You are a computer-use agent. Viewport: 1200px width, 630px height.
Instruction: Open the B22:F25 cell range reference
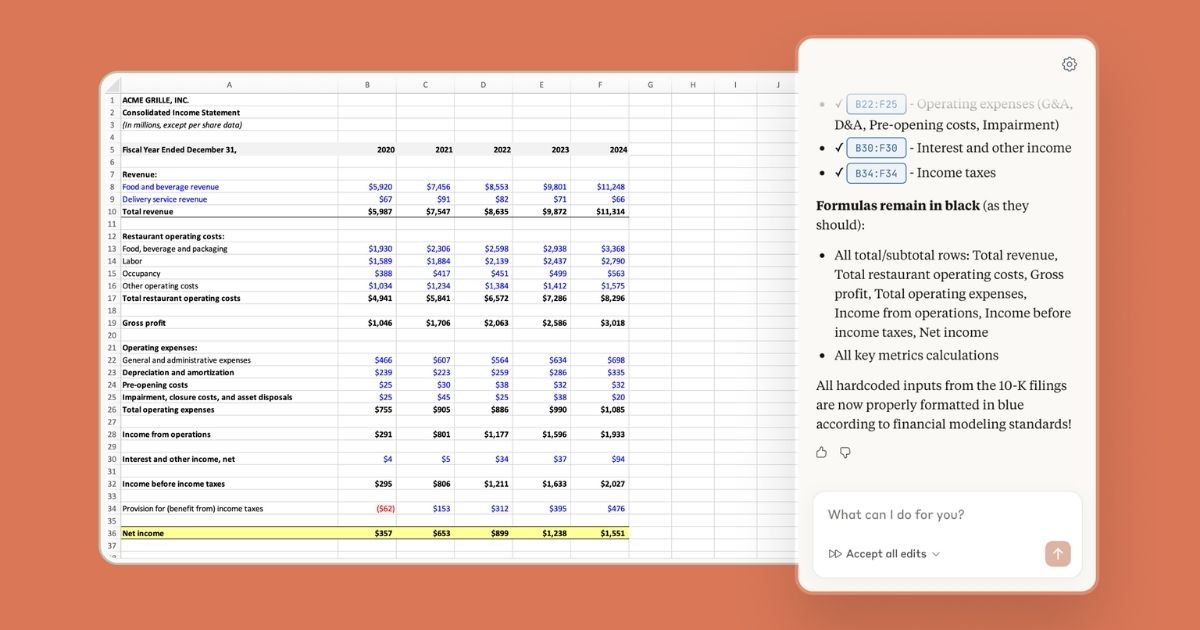click(876, 104)
